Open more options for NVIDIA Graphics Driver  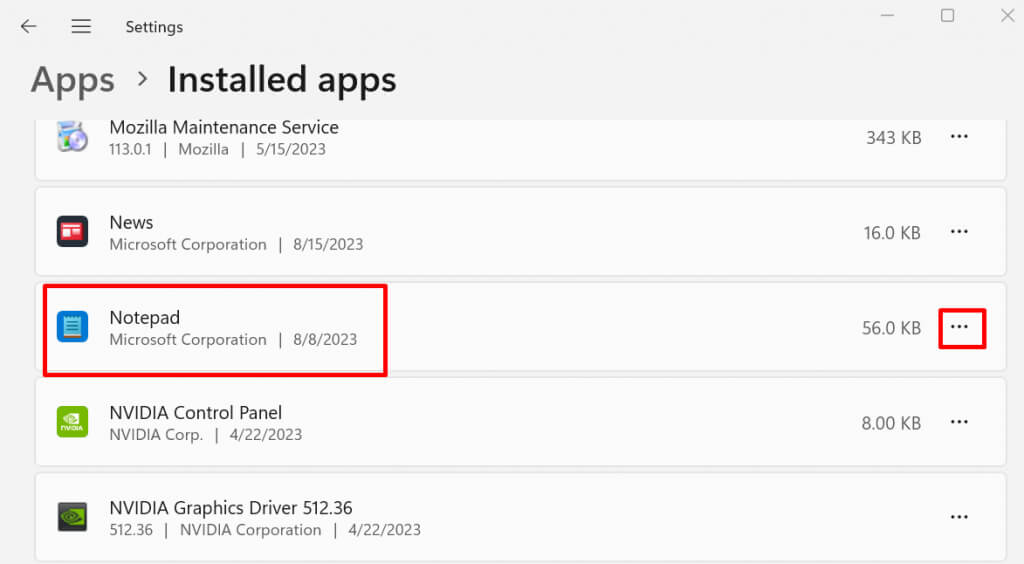[x=959, y=517]
